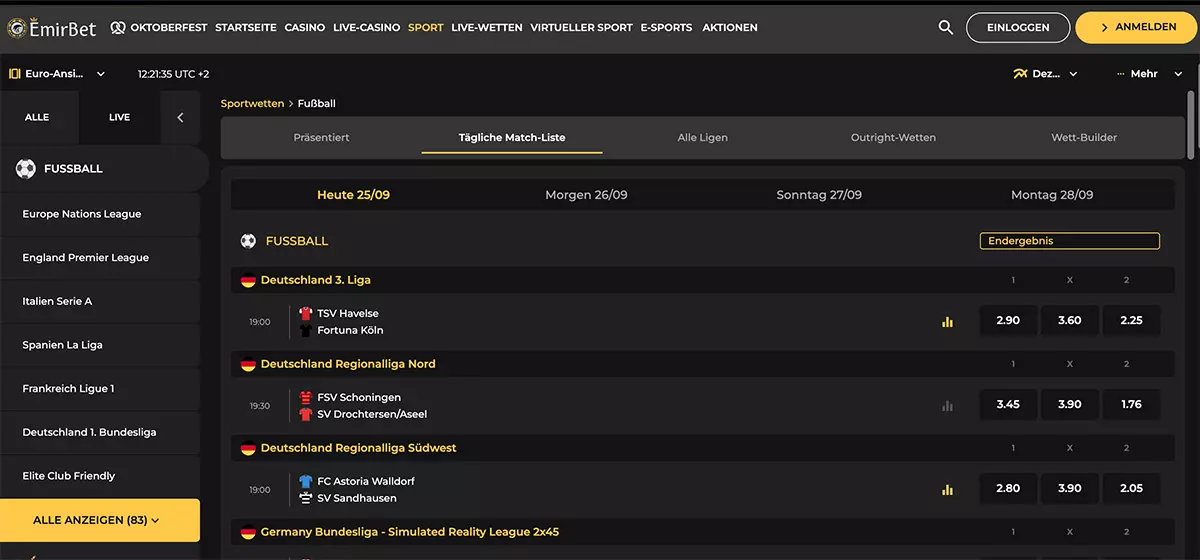
Task: Select odds 1.76 for SV Drochtersen/Assel
Action: (1131, 404)
